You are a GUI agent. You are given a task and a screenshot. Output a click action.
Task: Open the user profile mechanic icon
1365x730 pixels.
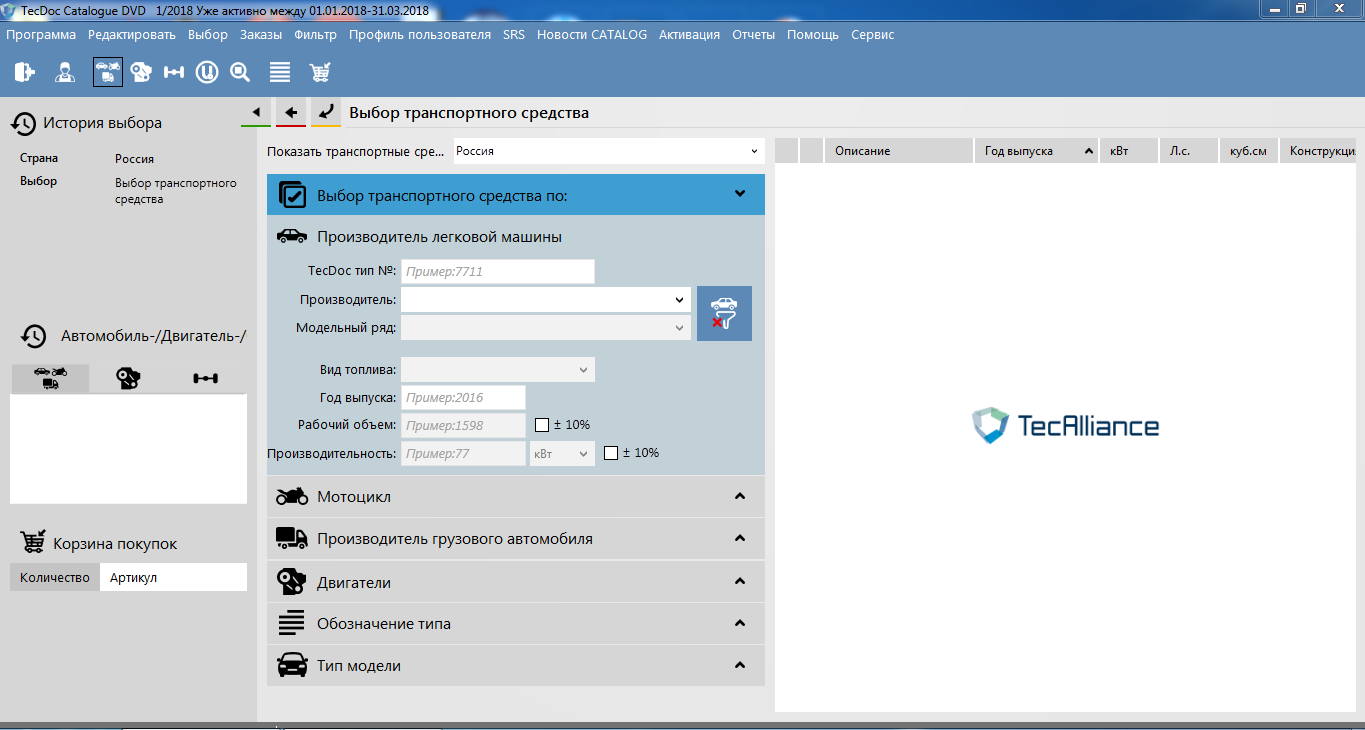point(65,72)
